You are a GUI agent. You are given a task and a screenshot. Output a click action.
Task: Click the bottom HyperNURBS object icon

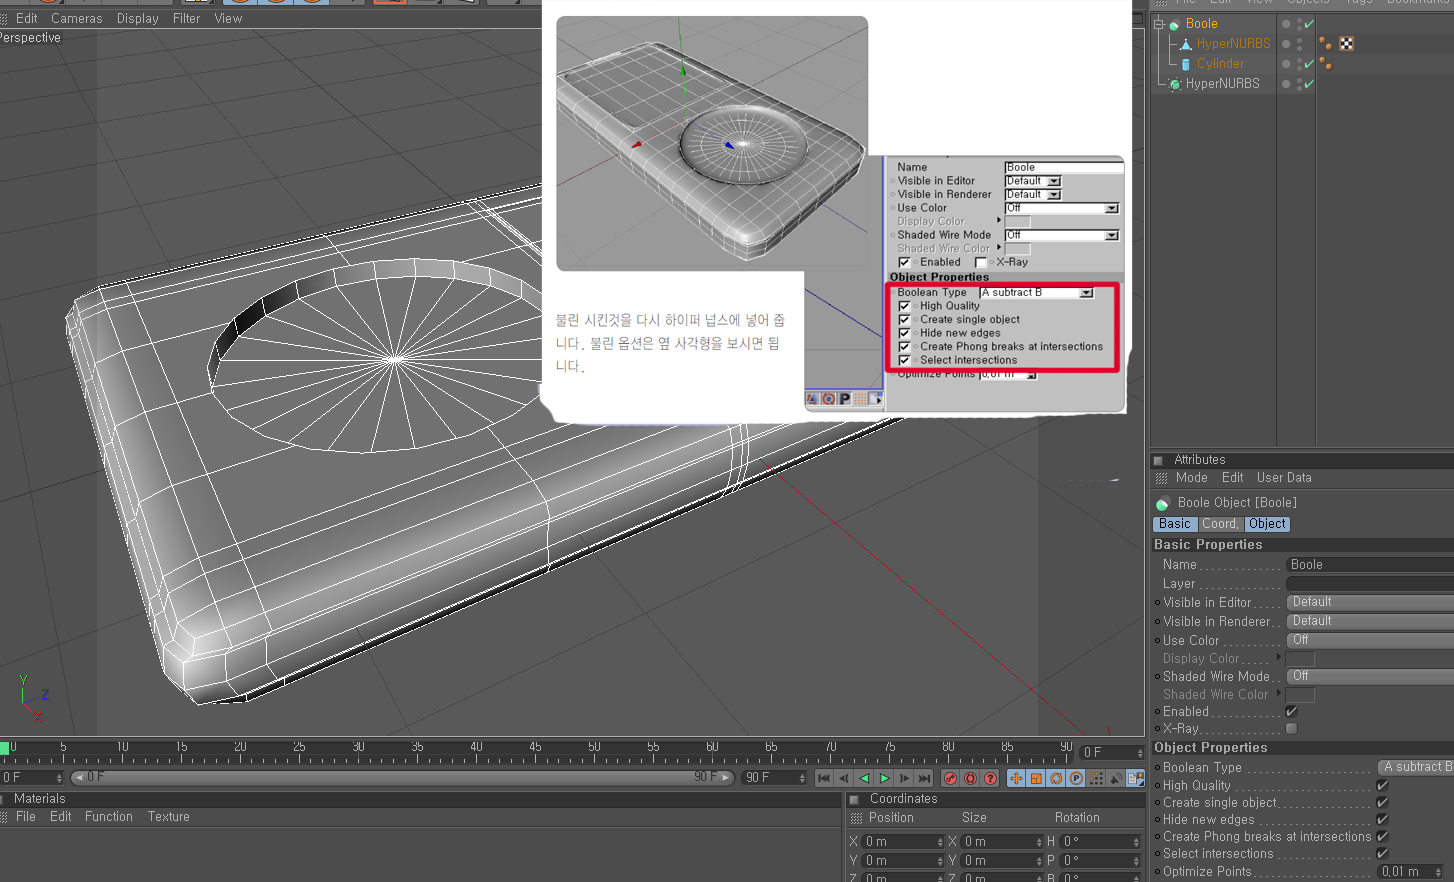(1175, 84)
